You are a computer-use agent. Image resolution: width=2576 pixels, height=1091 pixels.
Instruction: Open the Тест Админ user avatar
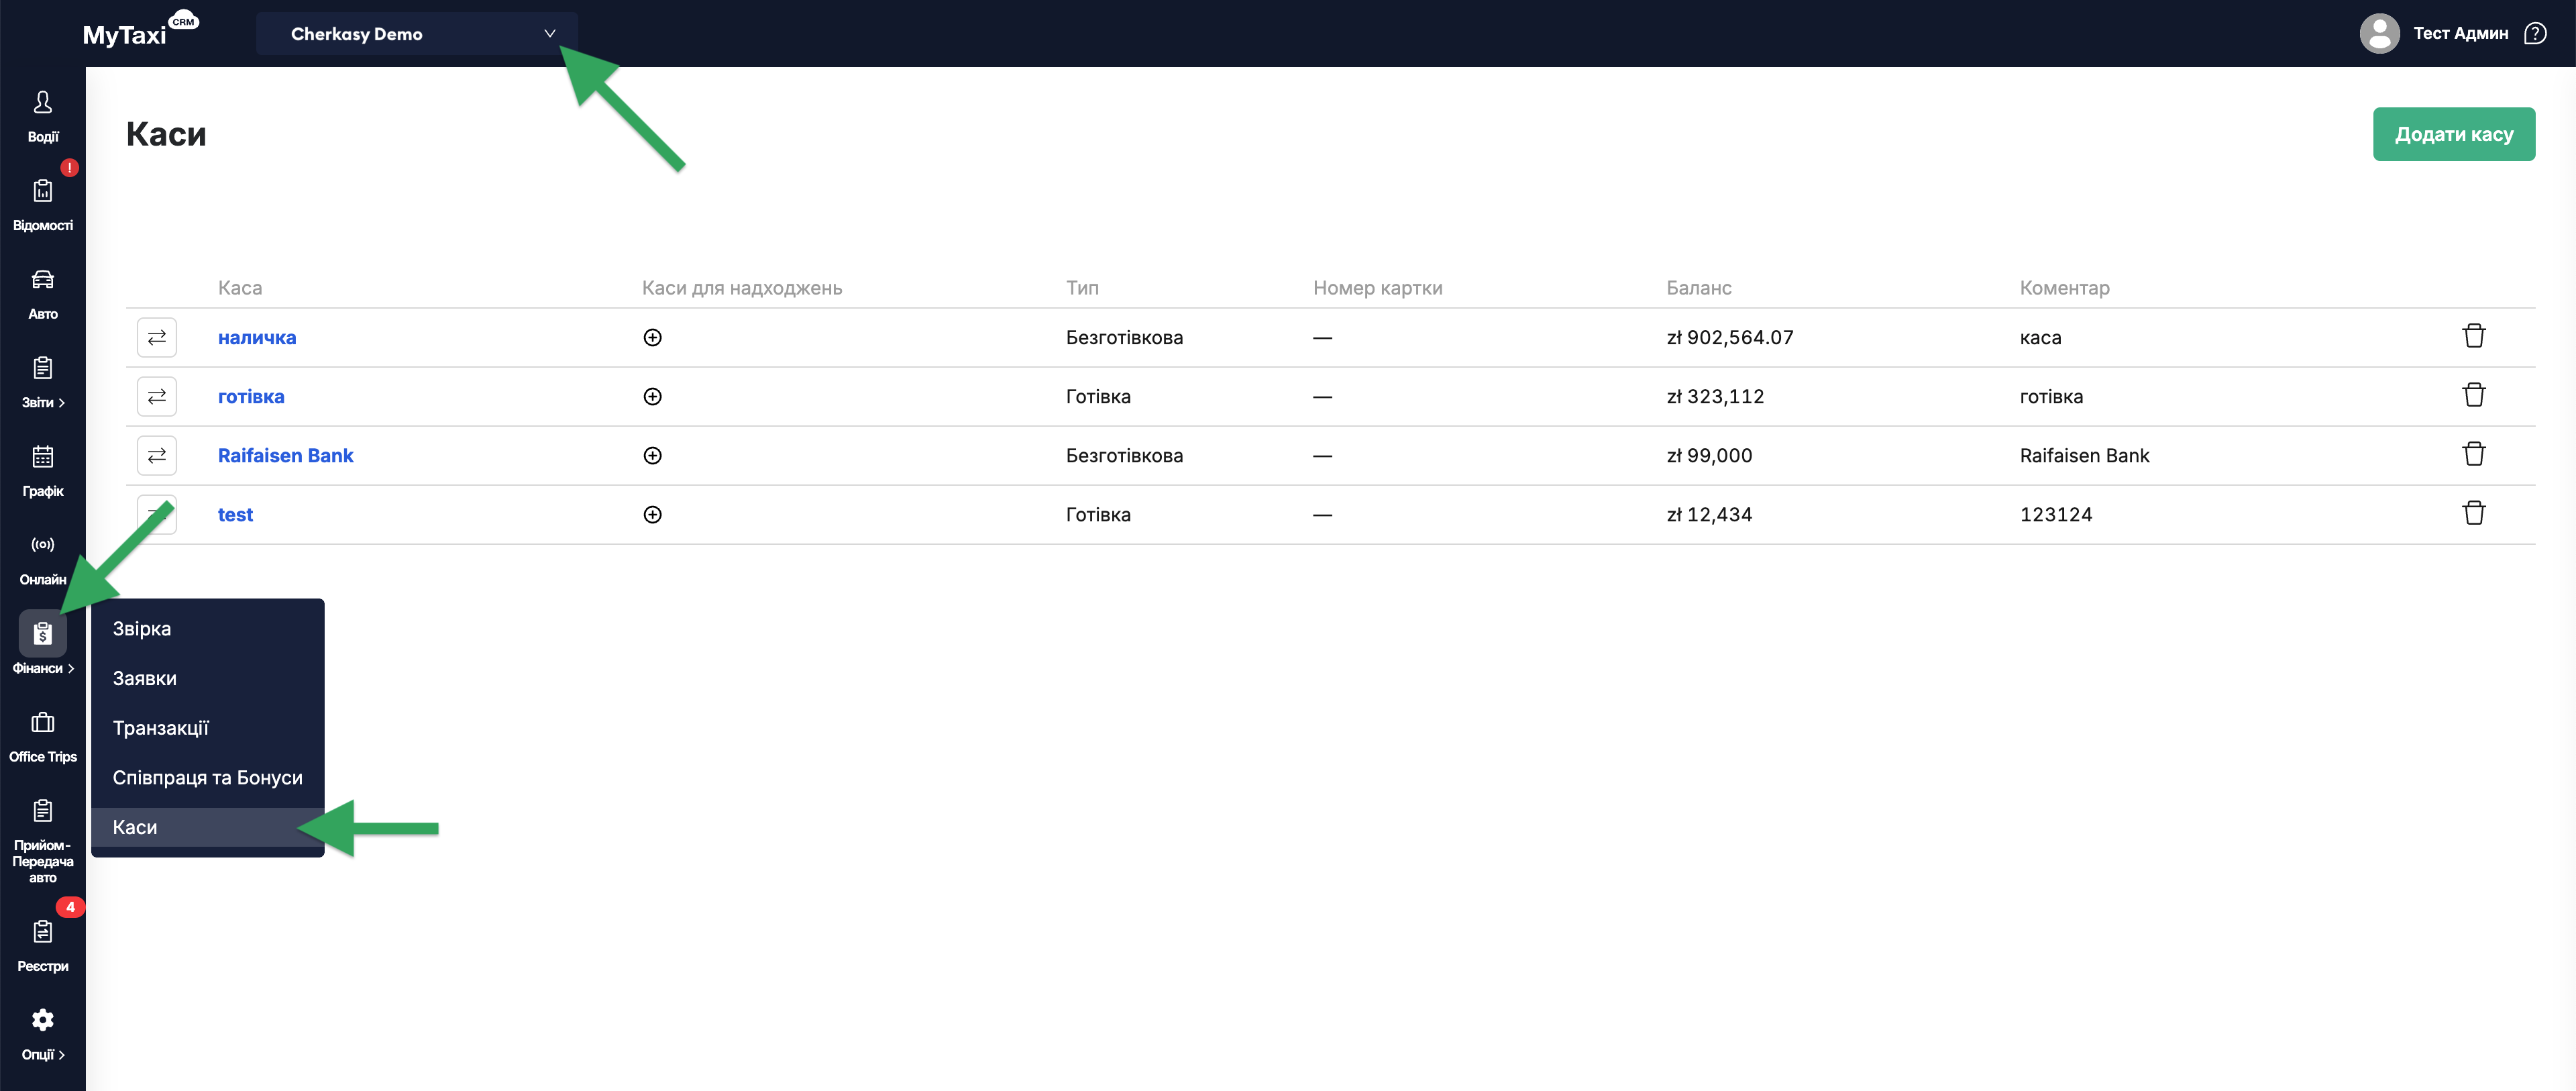point(2379,33)
